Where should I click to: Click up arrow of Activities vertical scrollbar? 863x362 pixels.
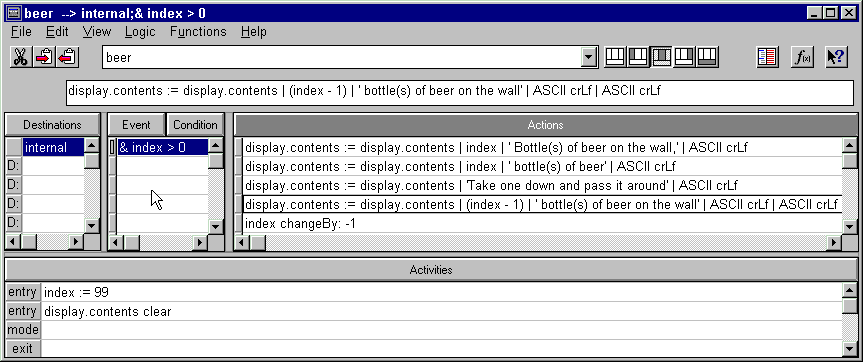click(850, 290)
